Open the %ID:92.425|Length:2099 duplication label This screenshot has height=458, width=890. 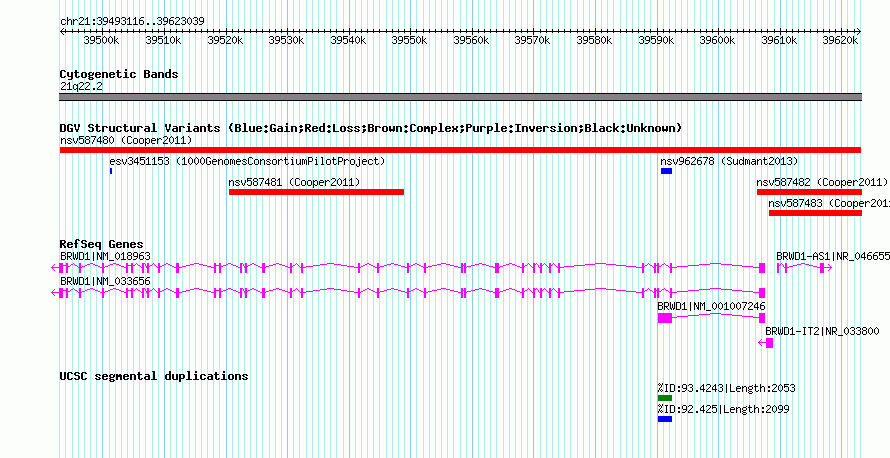(x=724, y=410)
